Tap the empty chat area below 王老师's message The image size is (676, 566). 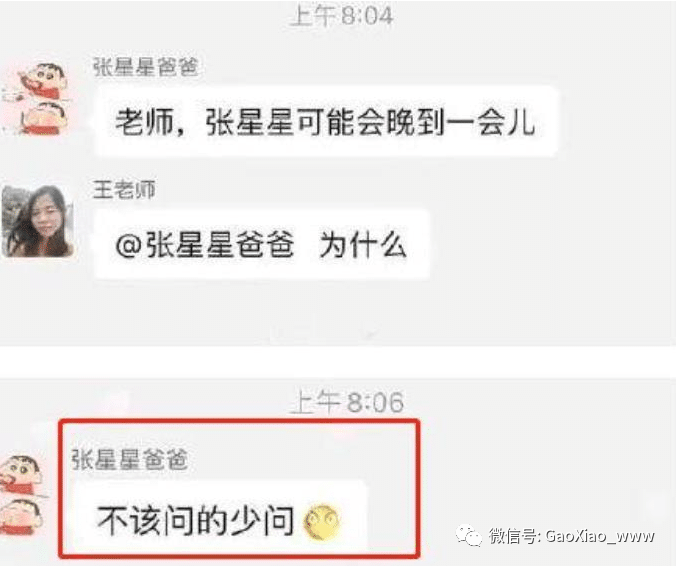[338, 313]
